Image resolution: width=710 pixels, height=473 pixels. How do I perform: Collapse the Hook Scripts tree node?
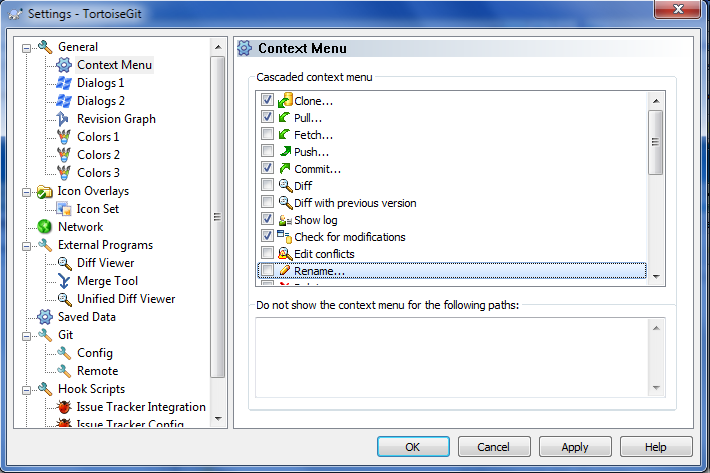tap(27, 390)
